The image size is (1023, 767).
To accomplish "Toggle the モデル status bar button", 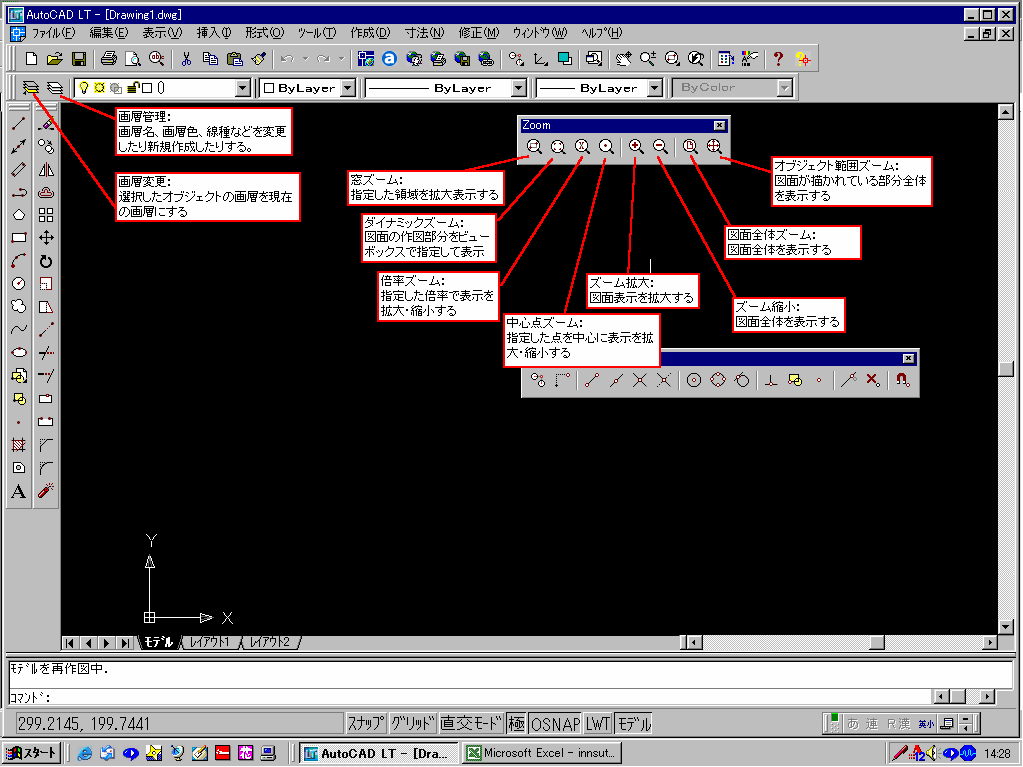I will pos(634,723).
